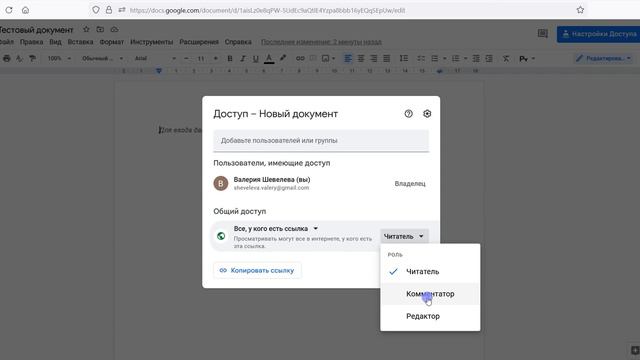Align text center
640x360 pixels.
pyautogui.click(x=361, y=58)
